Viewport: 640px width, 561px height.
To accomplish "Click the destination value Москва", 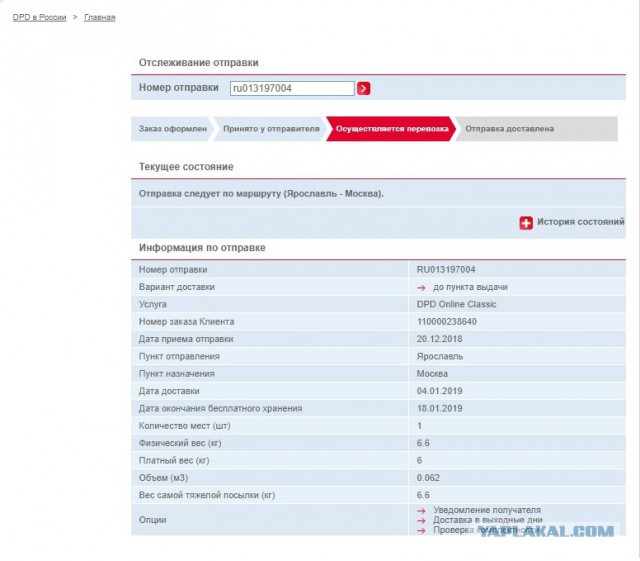I will click(x=432, y=374).
